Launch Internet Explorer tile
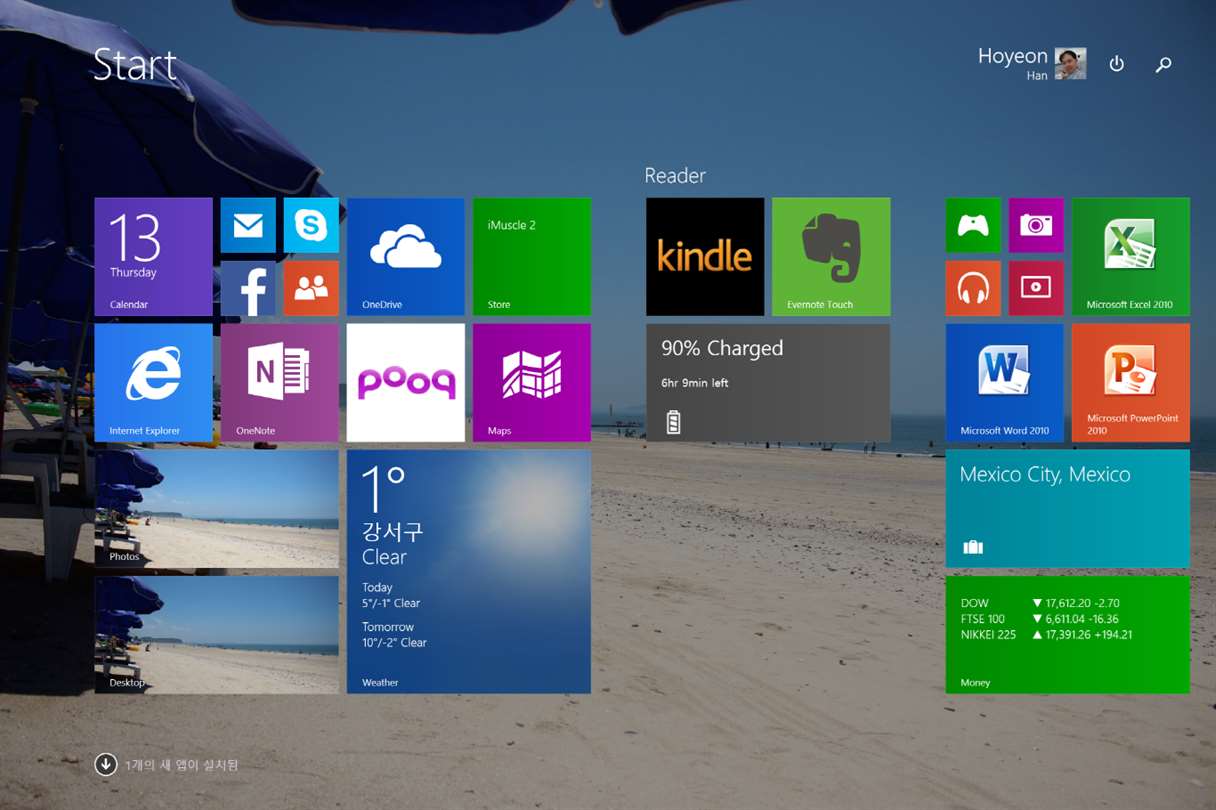 coord(153,383)
